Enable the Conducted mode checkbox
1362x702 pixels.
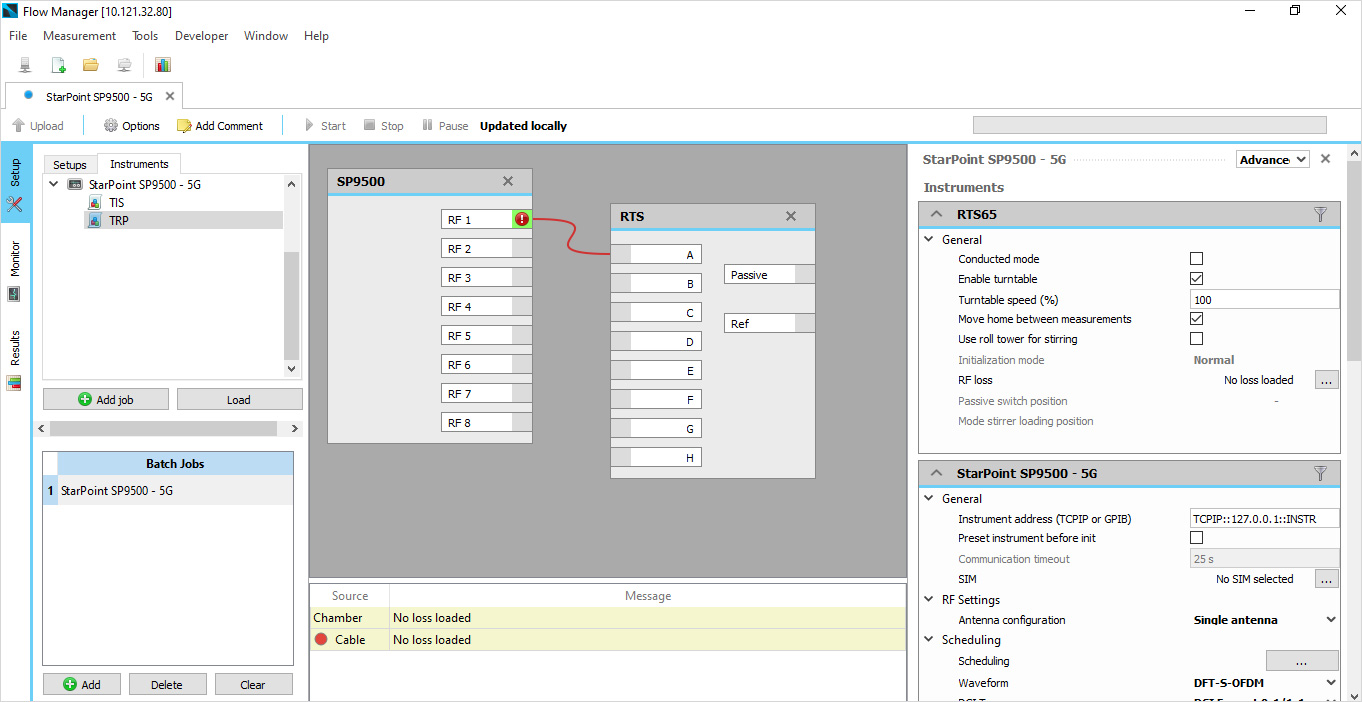[1196, 259]
